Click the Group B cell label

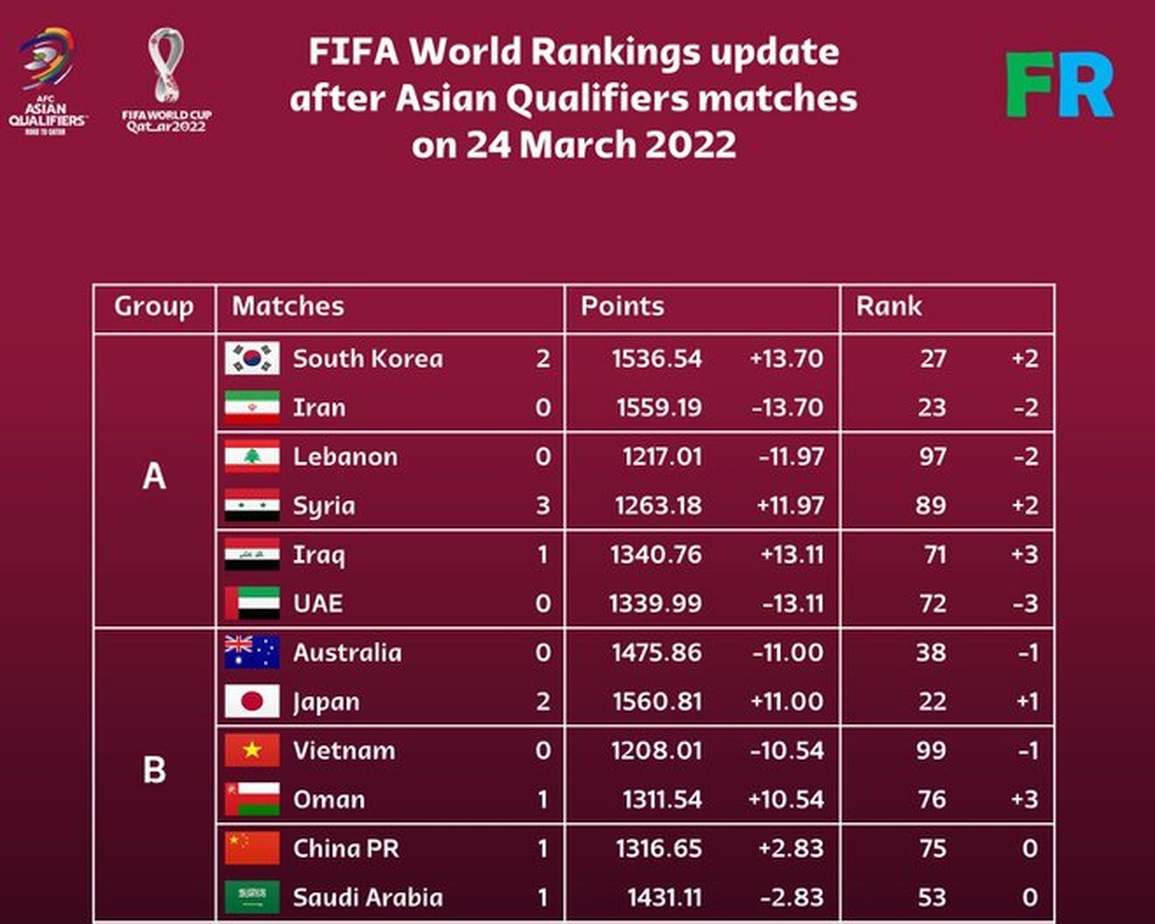click(x=154, y=770)
